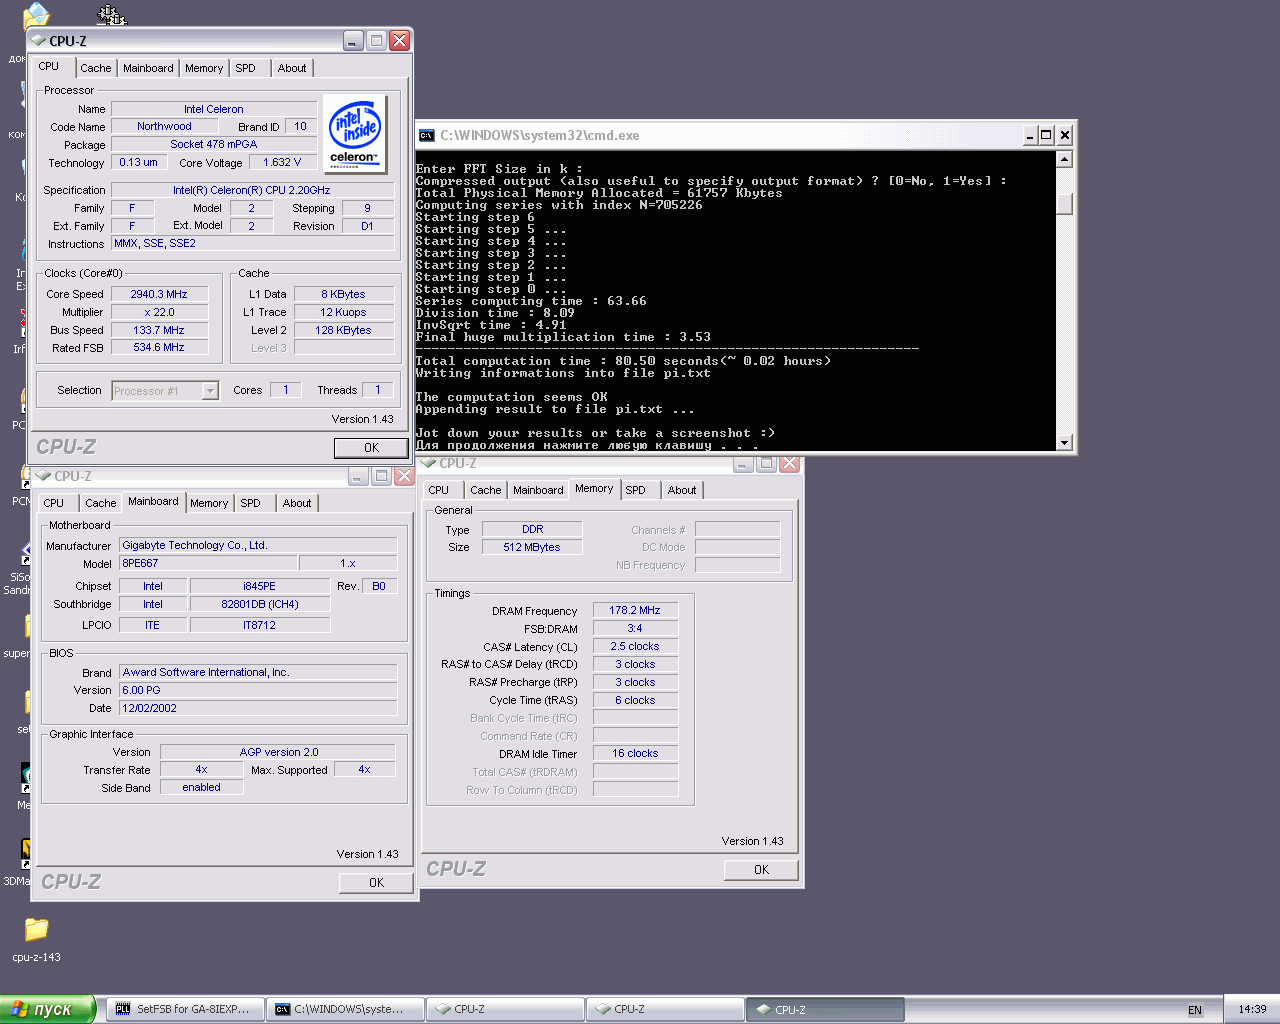Screen dimensions: 1280x1024
Task: Click the Code Name value Northwood
Action: tap(164, 126)
